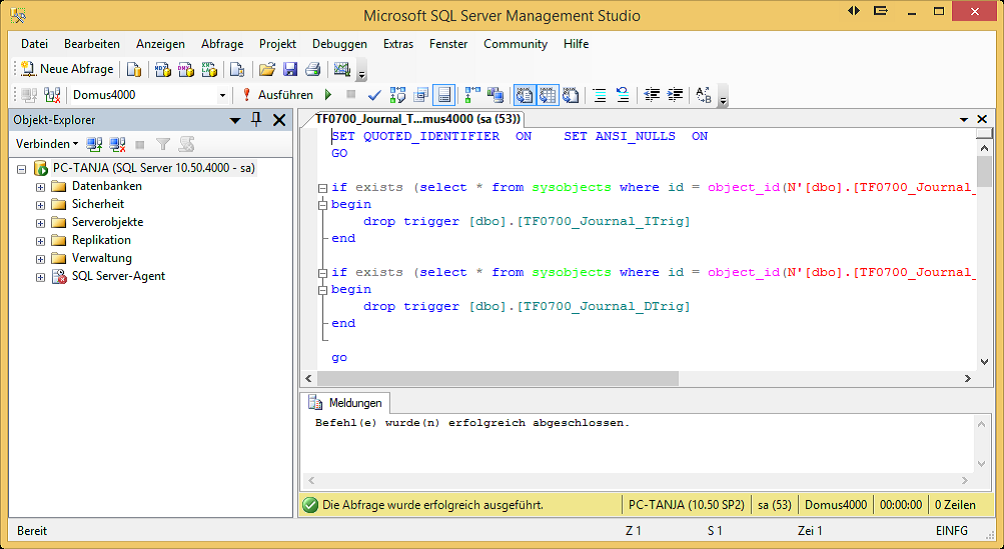Open the Datei menu

coord(35,44)
